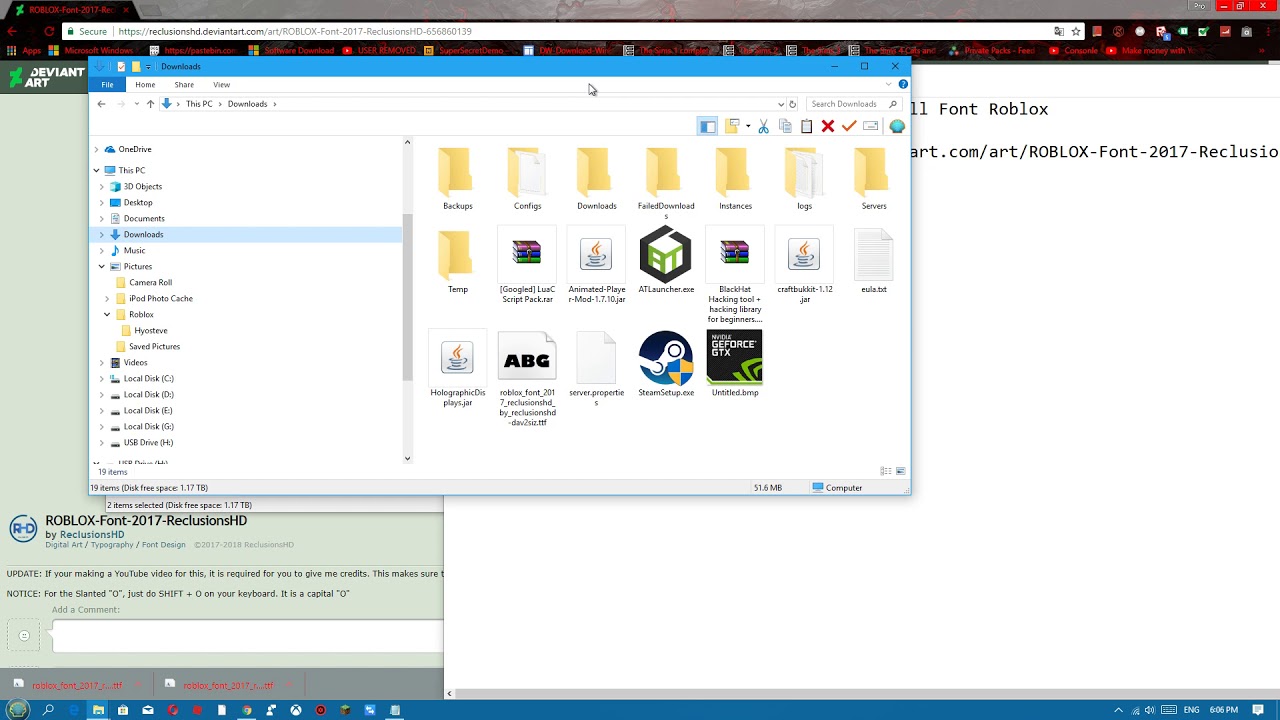This screenshot has width=1280, height=720.
Task: Expand Local Disk (C:) tree node
Action: pyautogui.click(x=102, y=378)
